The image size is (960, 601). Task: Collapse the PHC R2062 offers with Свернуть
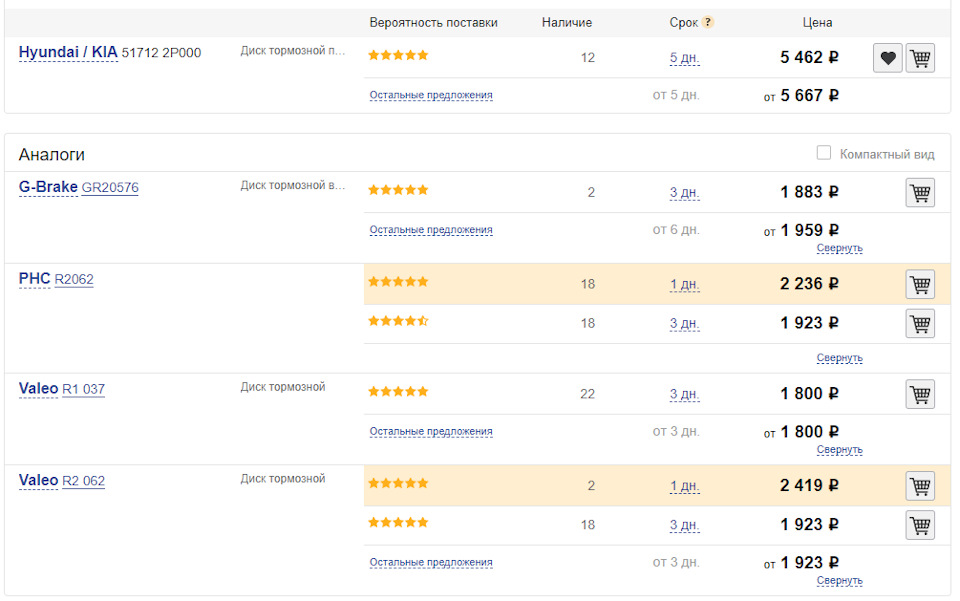click(839, 358)
